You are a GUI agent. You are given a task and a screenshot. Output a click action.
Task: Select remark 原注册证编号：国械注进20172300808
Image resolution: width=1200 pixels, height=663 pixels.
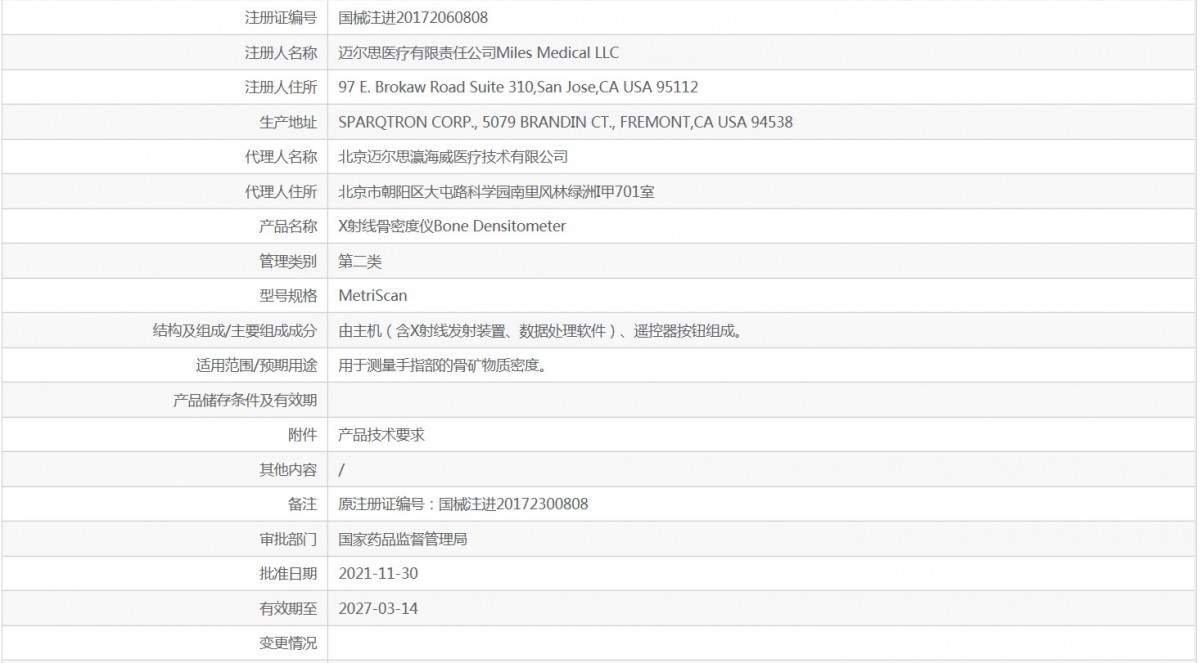[464, 504]
